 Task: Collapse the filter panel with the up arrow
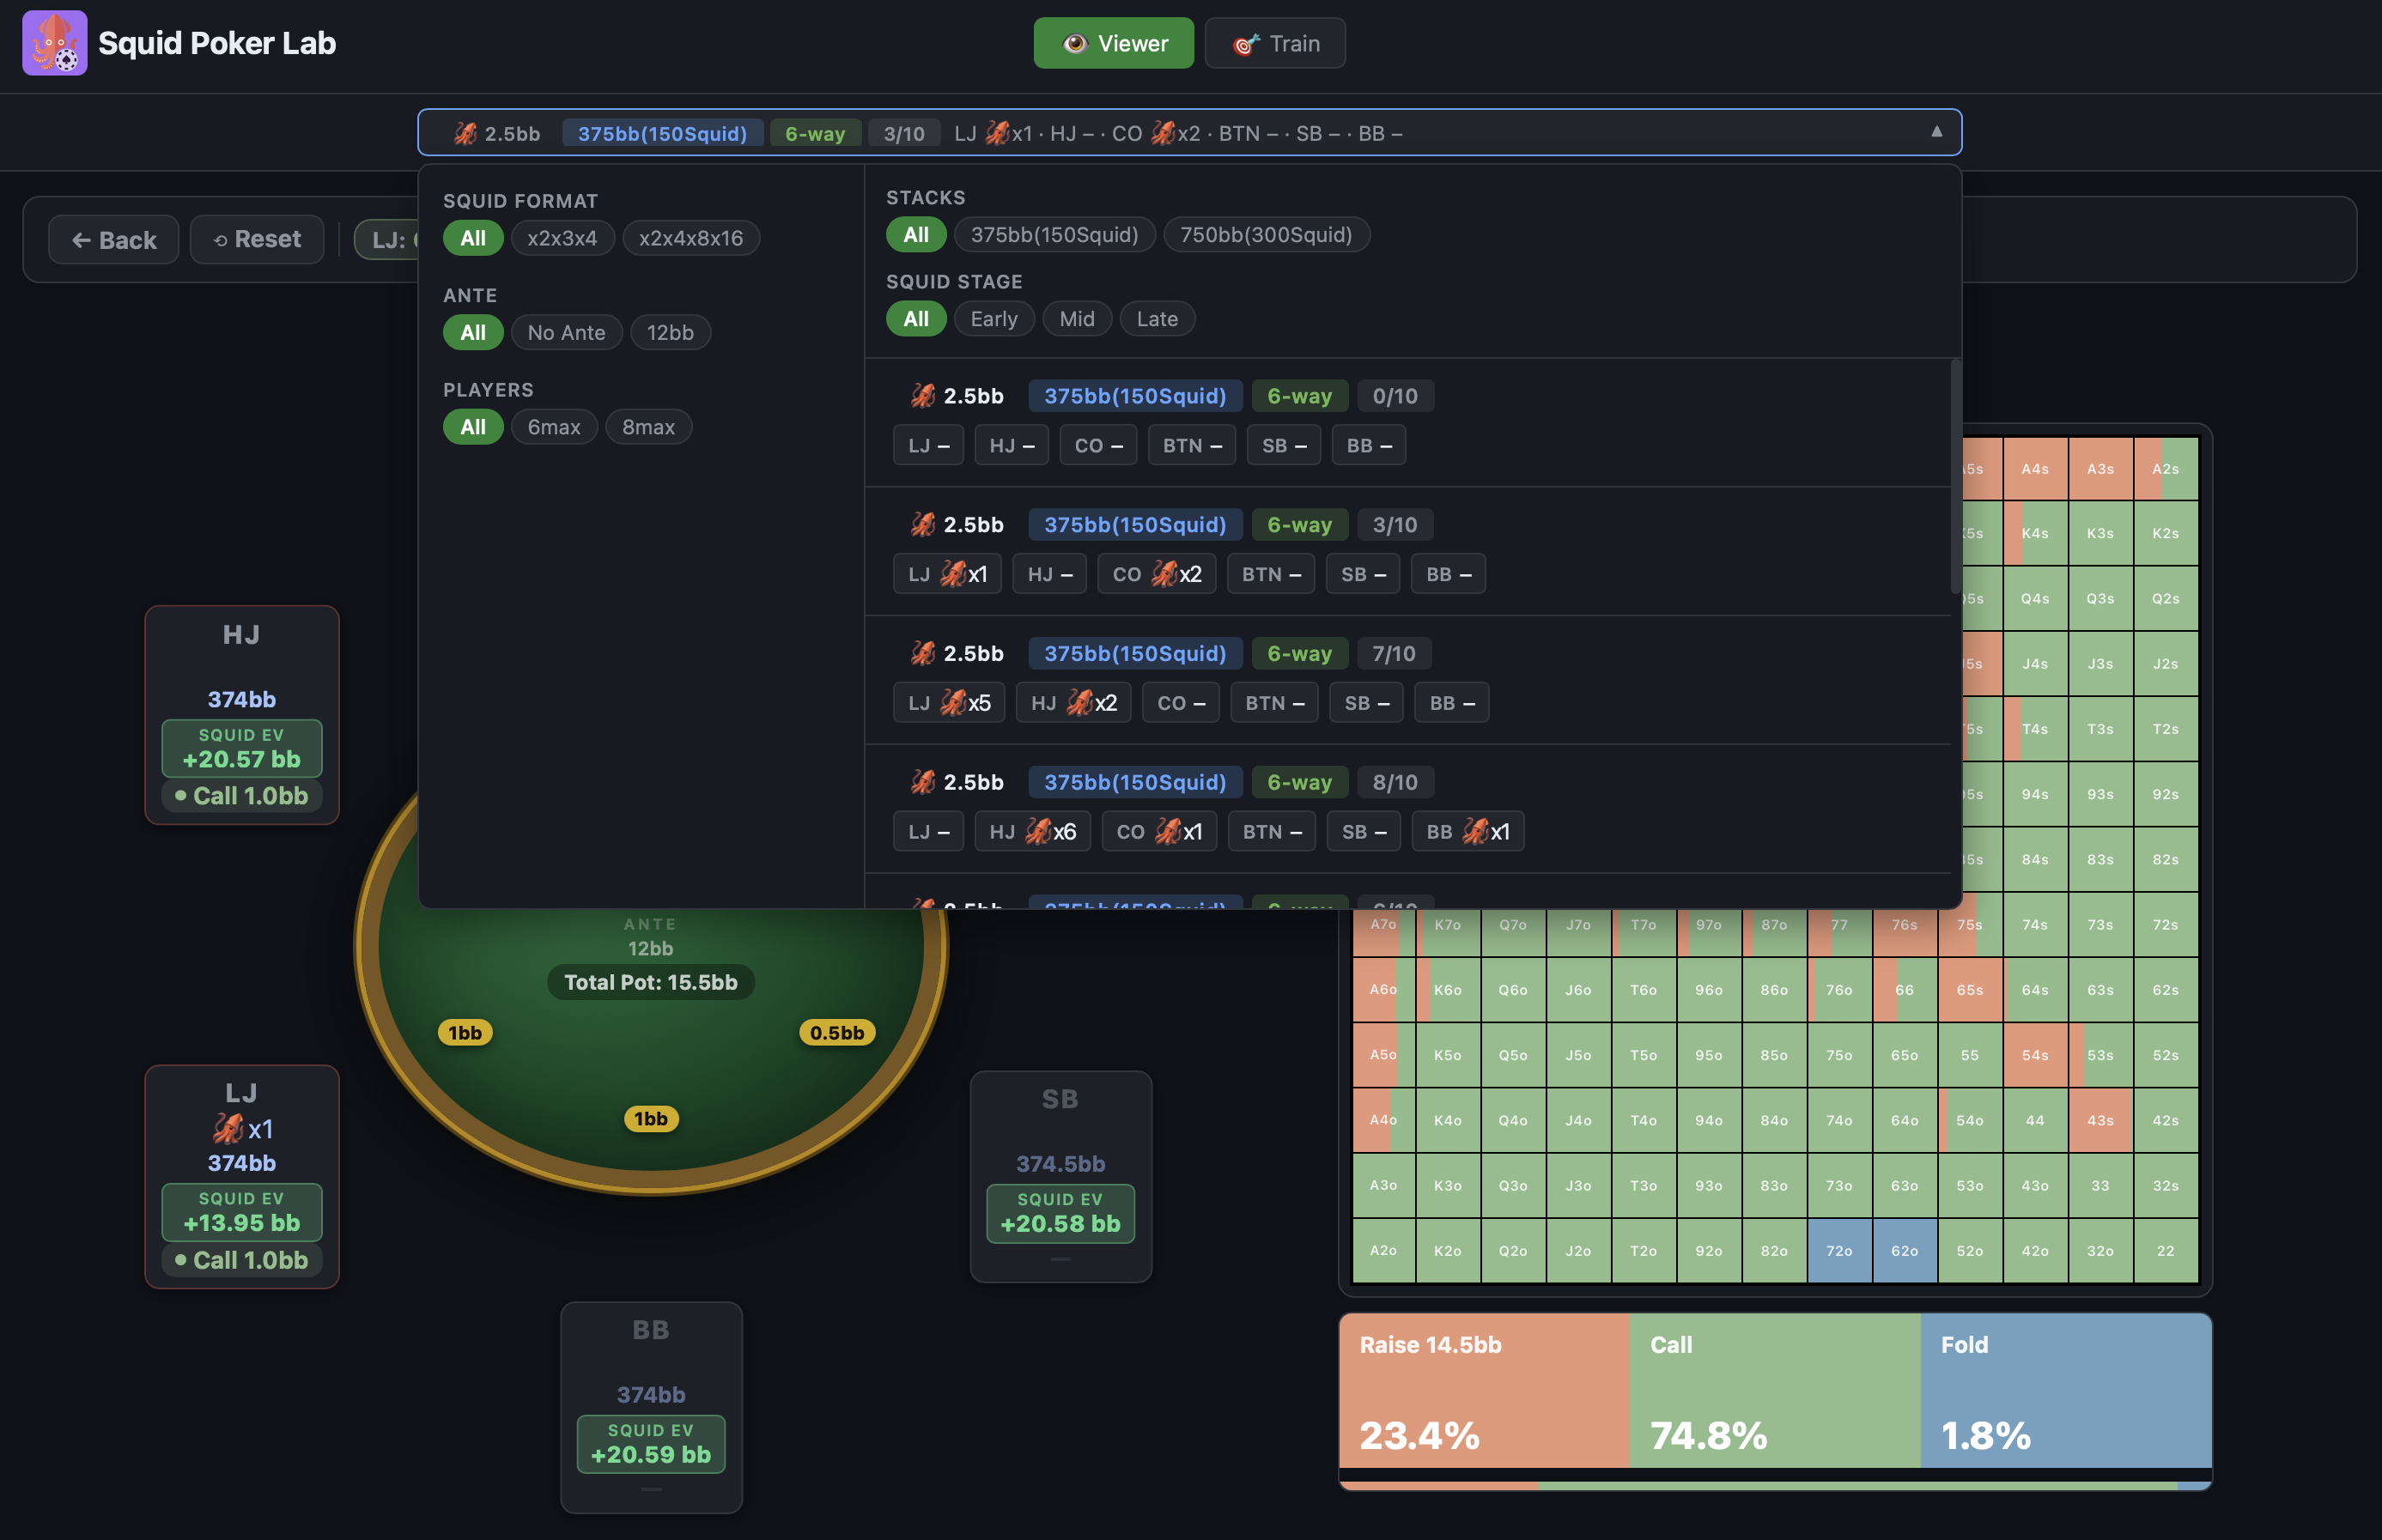pyautogui.click(x=1936, y=132)
